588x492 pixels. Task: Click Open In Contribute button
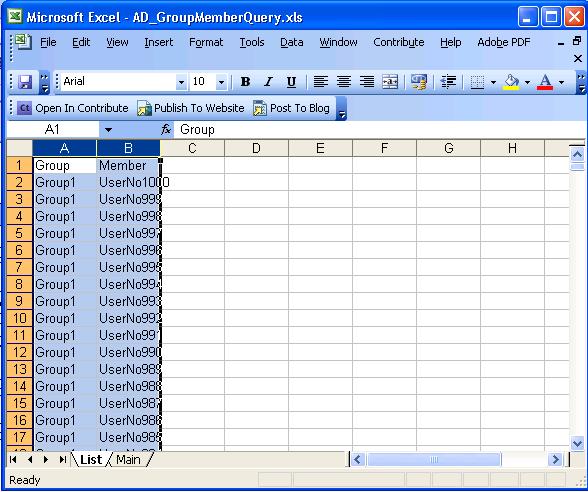coord(73,108)
